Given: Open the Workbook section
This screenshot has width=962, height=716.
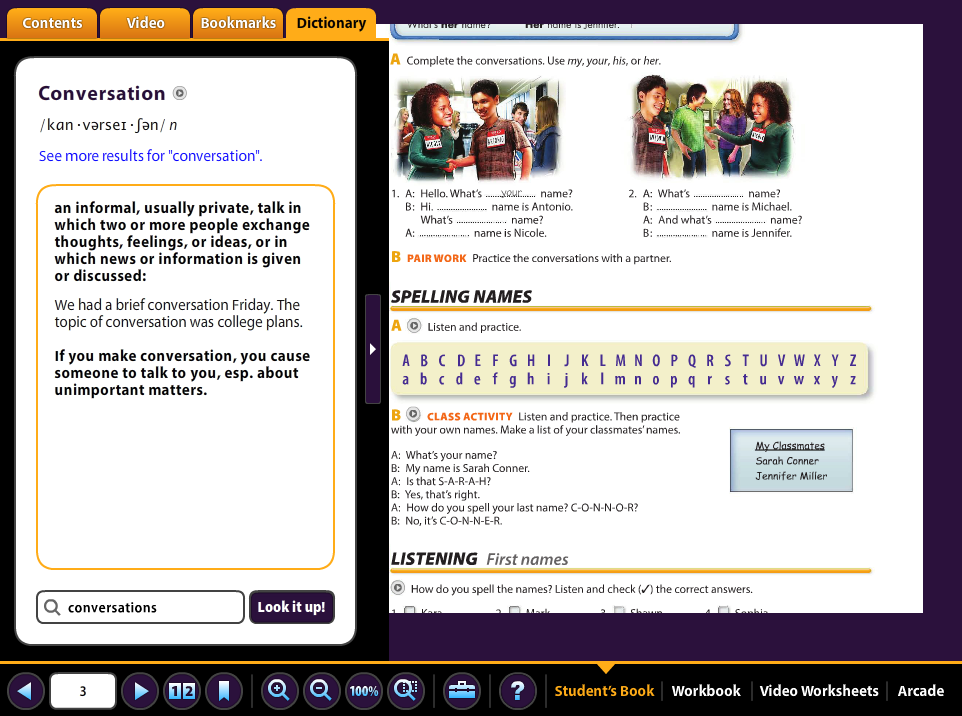Looking at the screenshot, I should tap(706, 690).
